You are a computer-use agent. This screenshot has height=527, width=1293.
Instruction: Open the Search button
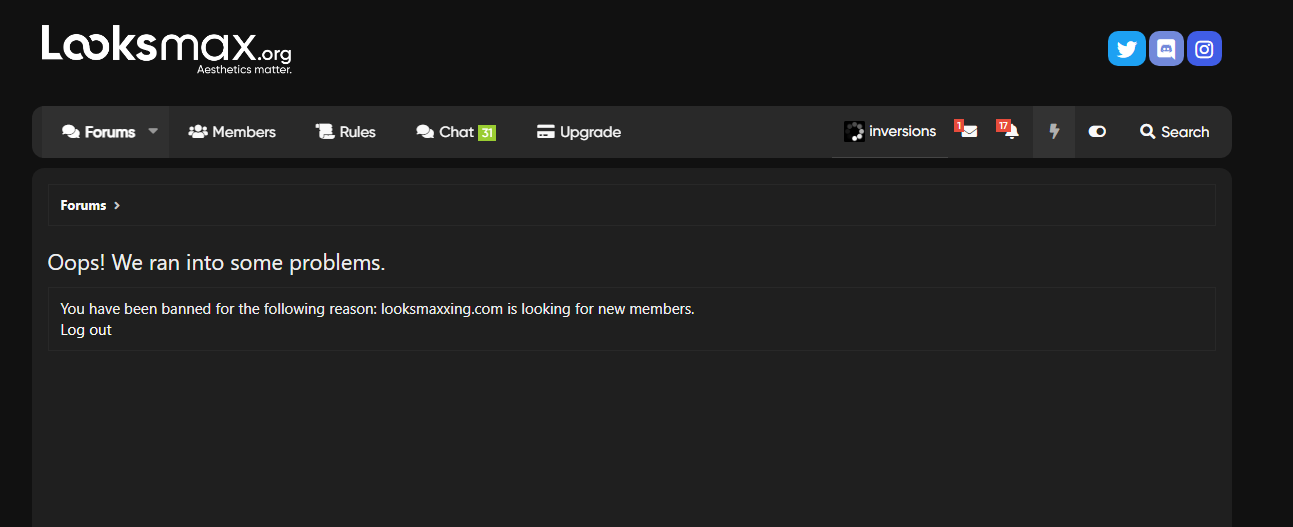[1174, 132]
